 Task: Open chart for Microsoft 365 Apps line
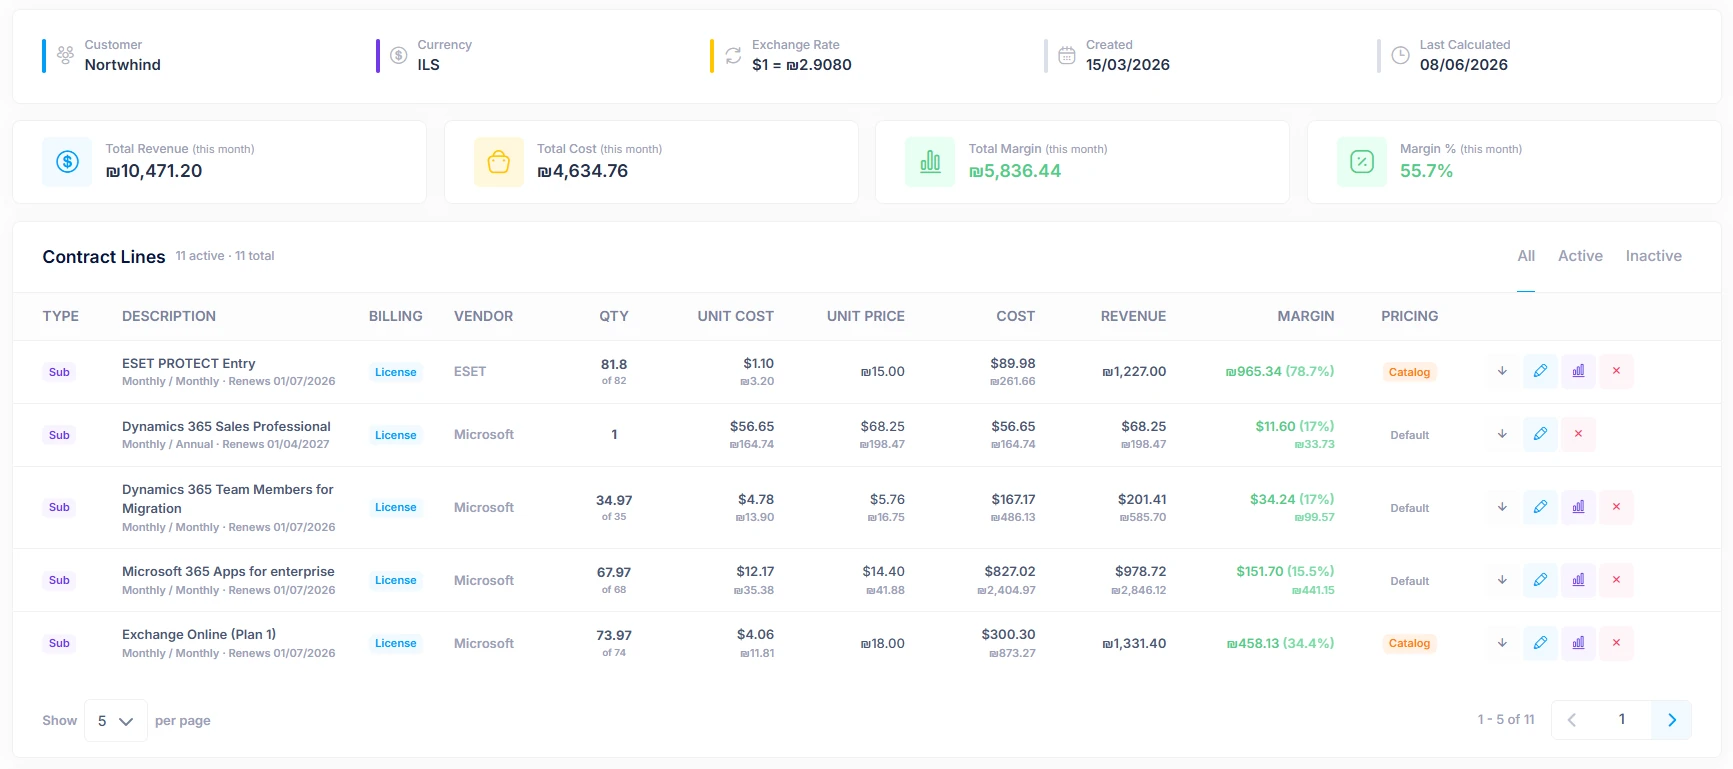[x=1578, y=580]
